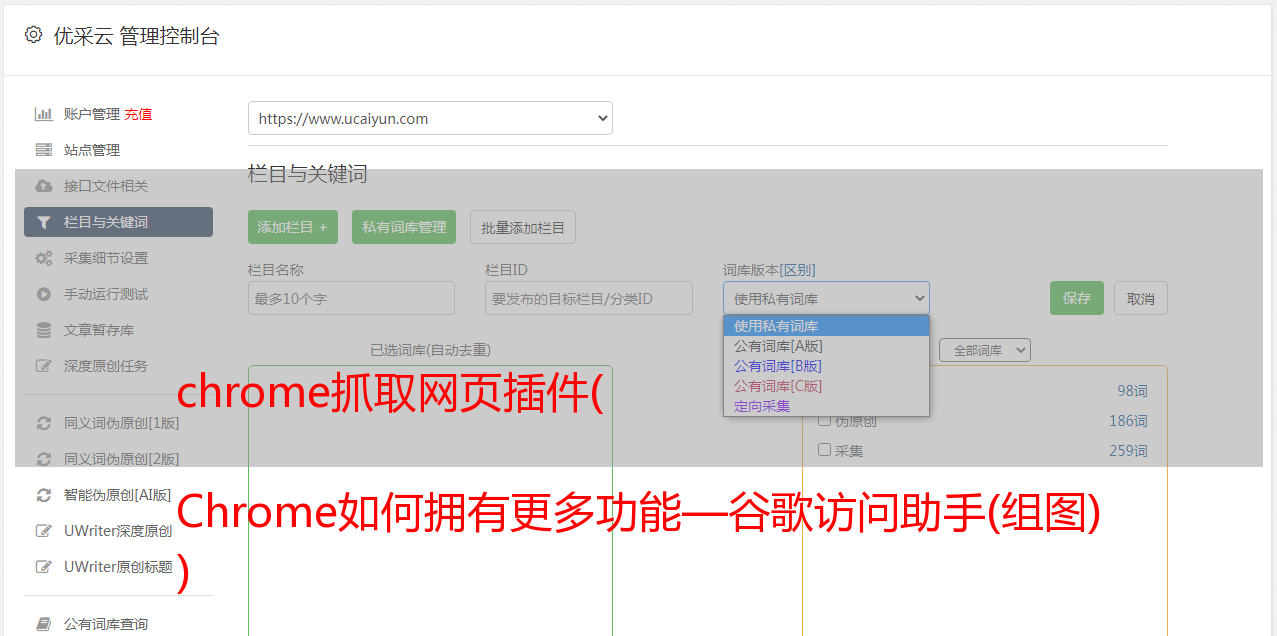Click the funnel icon for 栏目与关键词

[x=43, y=222]
